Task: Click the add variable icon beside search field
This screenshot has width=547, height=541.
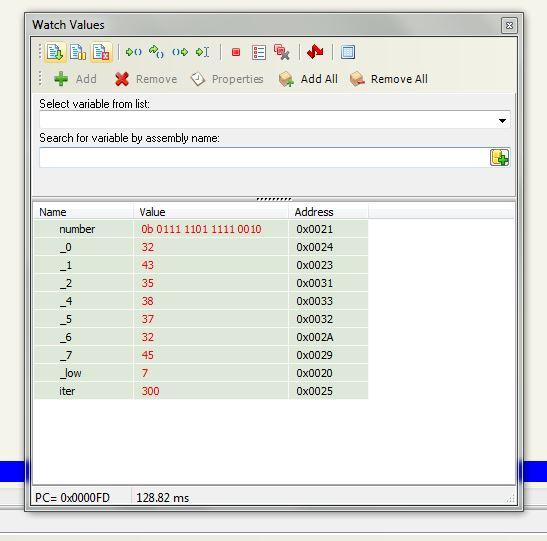Action: click(x=500, y=158)
